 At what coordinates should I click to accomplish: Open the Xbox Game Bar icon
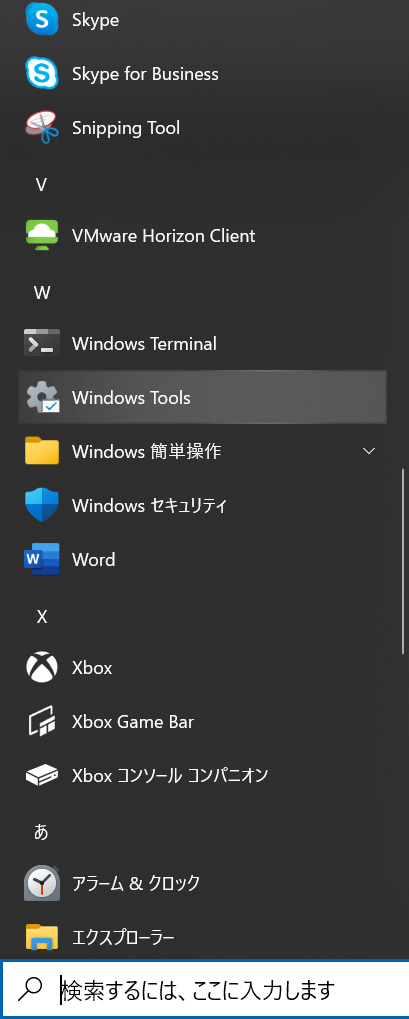coord(42,721)
